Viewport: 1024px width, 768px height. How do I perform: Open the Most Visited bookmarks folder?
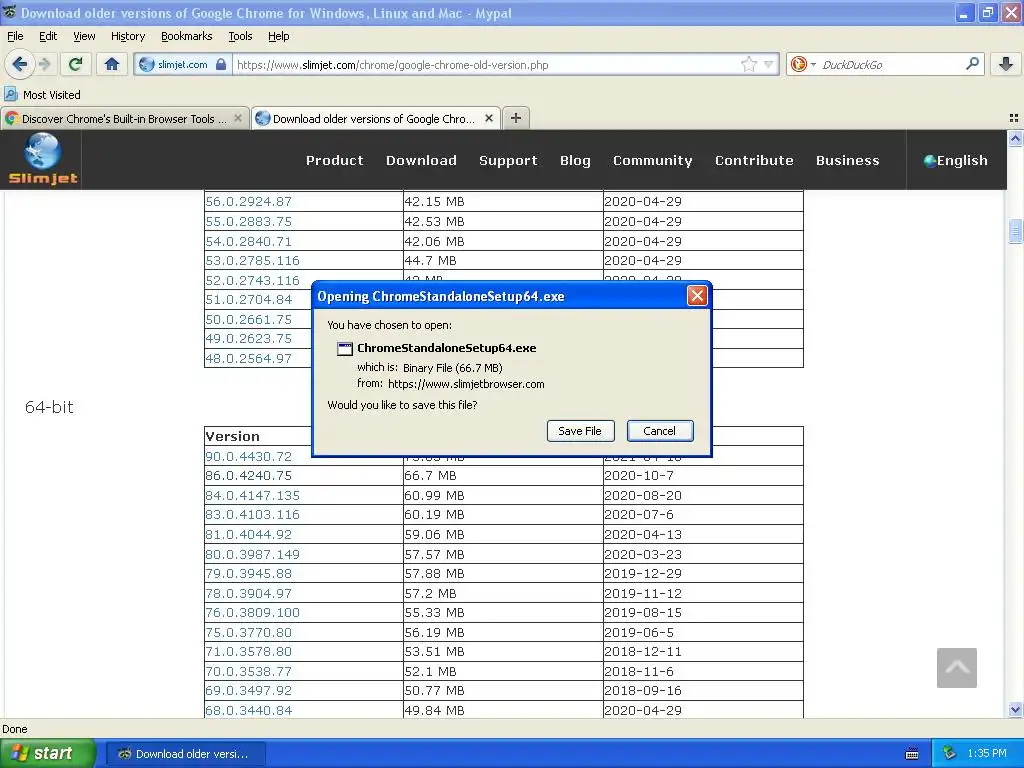coord(42,95)
